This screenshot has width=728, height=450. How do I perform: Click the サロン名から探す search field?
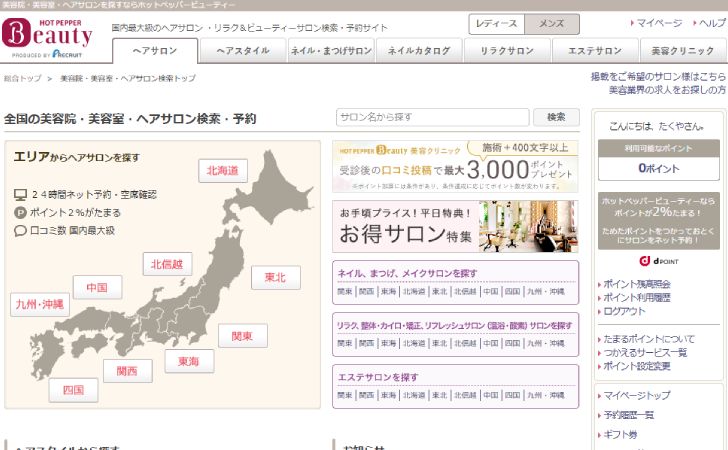pos(432,117)
